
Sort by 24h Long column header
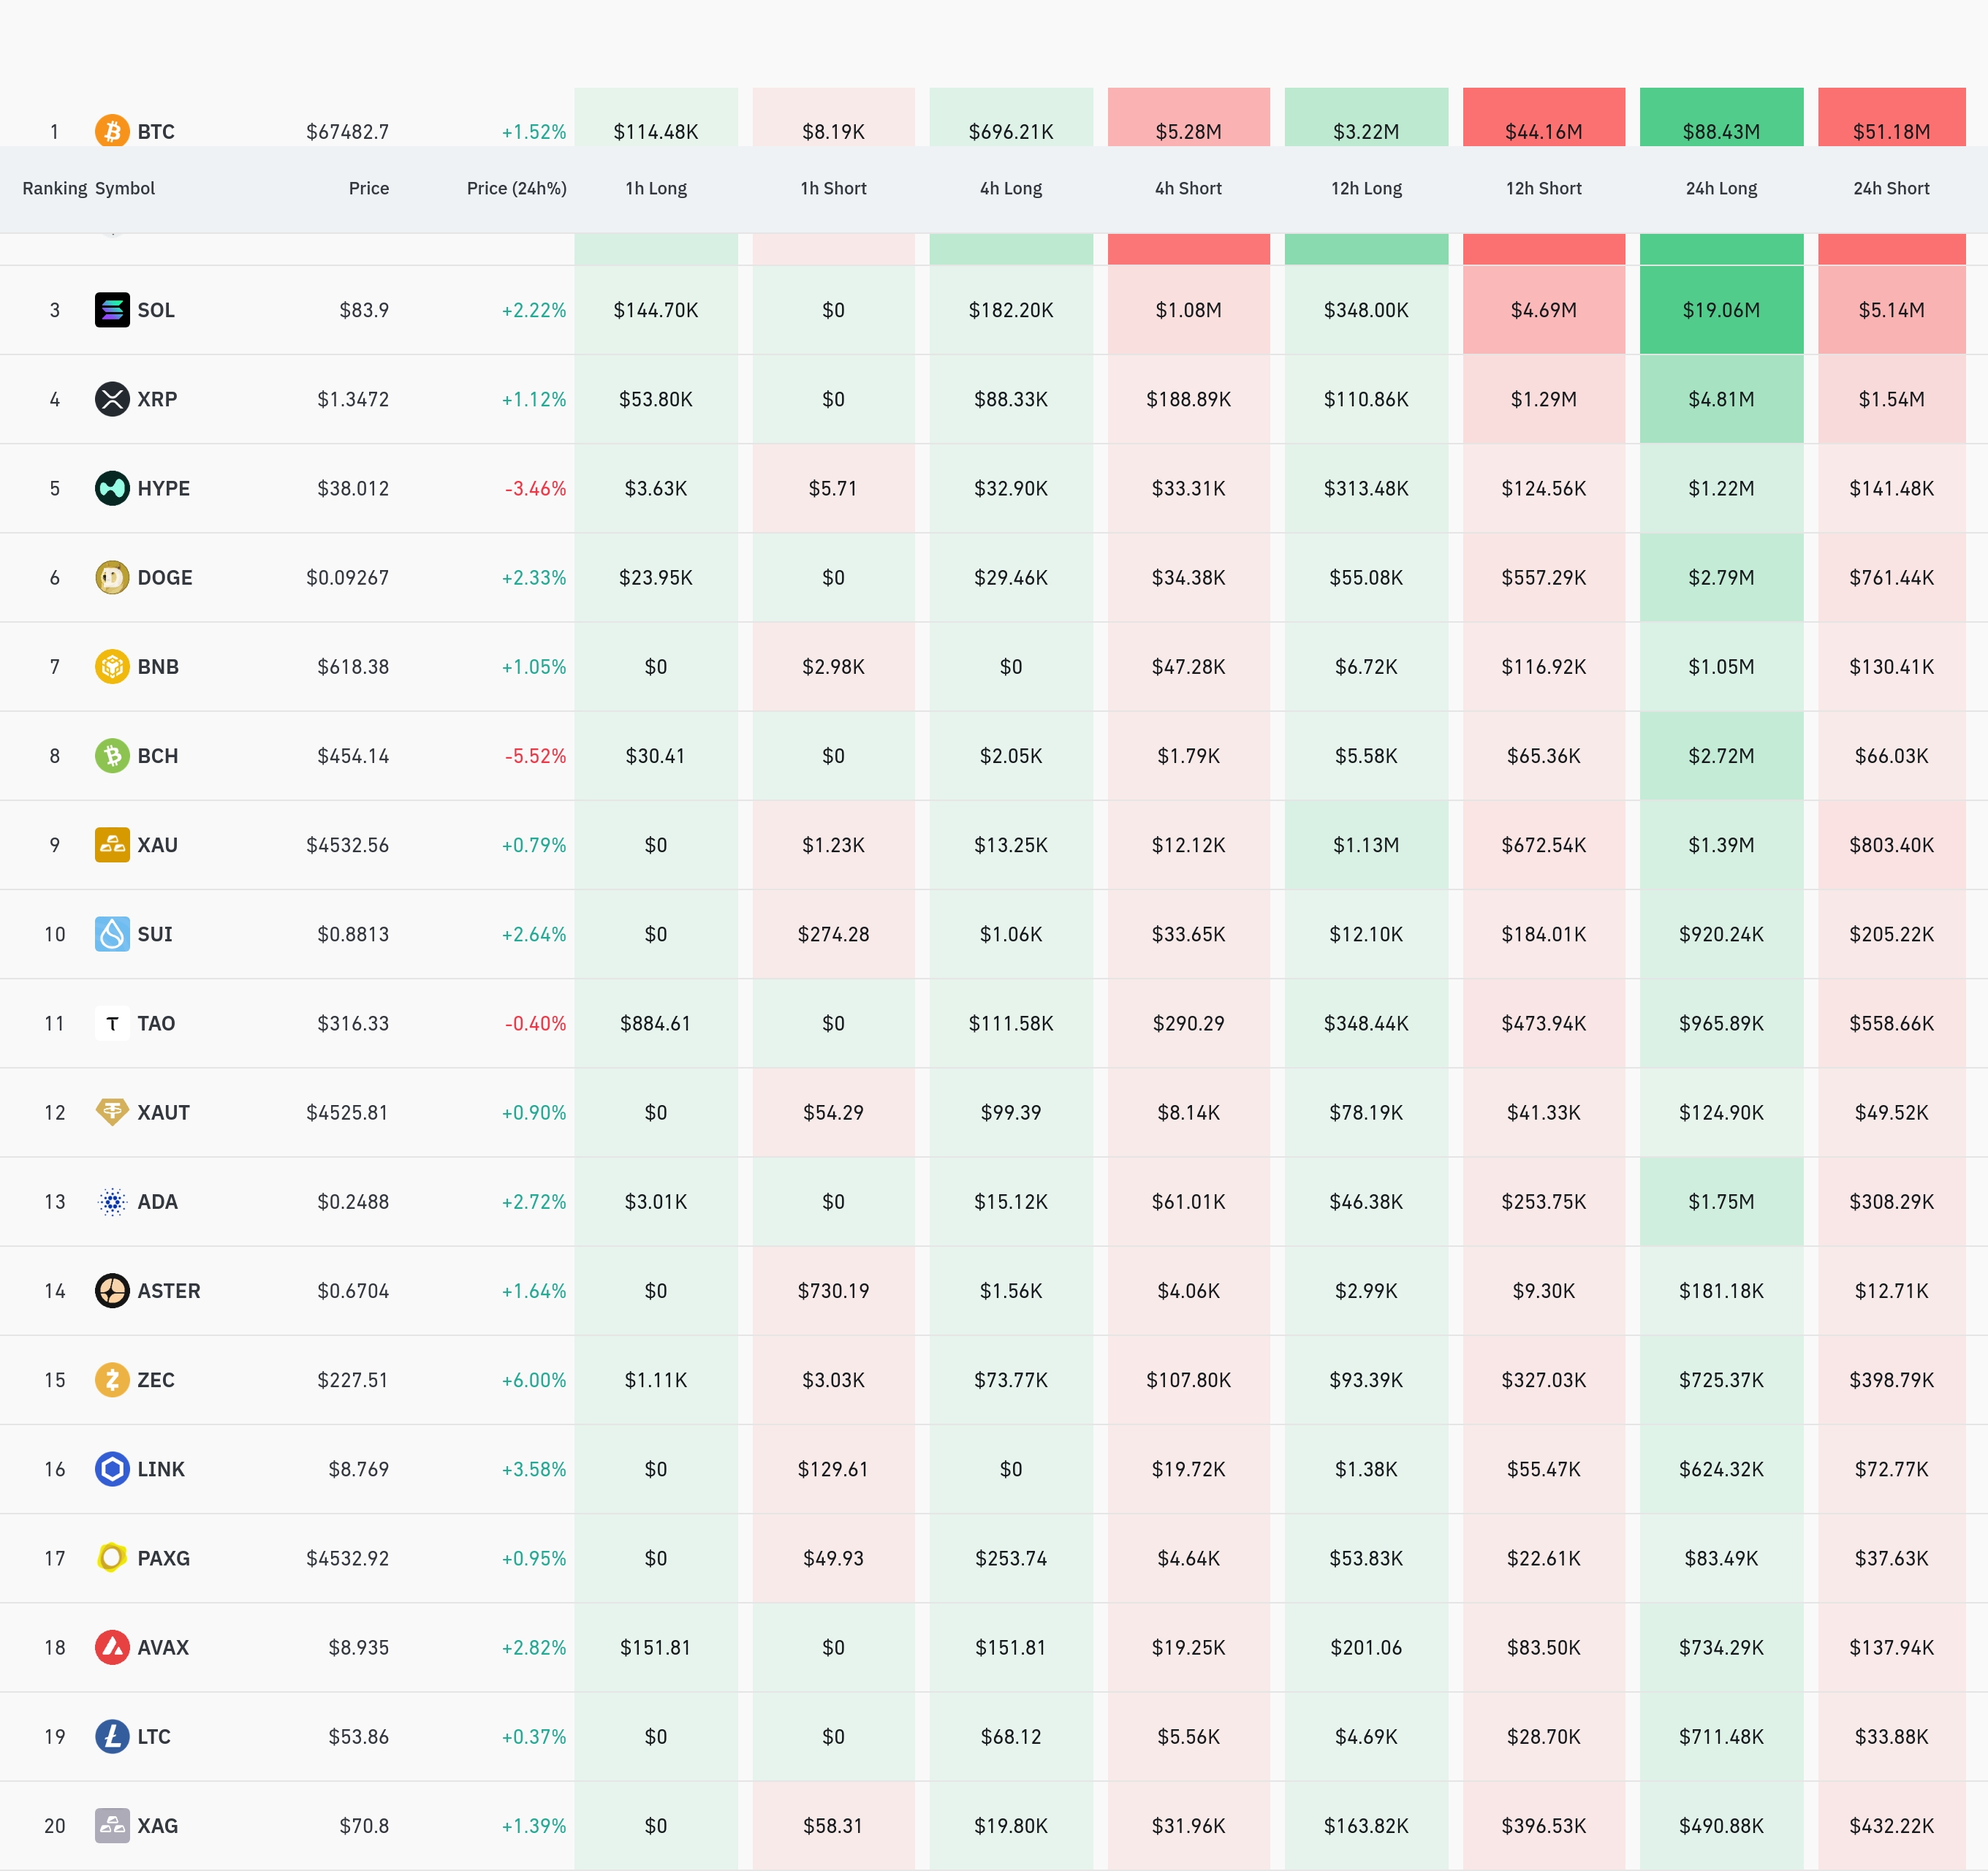pyautogui.click(x=1721, y=188)
